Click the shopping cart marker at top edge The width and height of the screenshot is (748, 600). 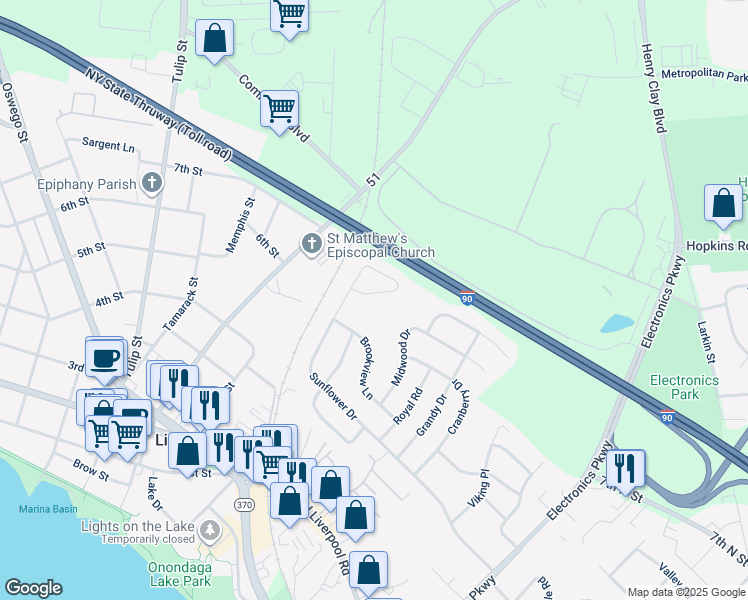[289, 14]
